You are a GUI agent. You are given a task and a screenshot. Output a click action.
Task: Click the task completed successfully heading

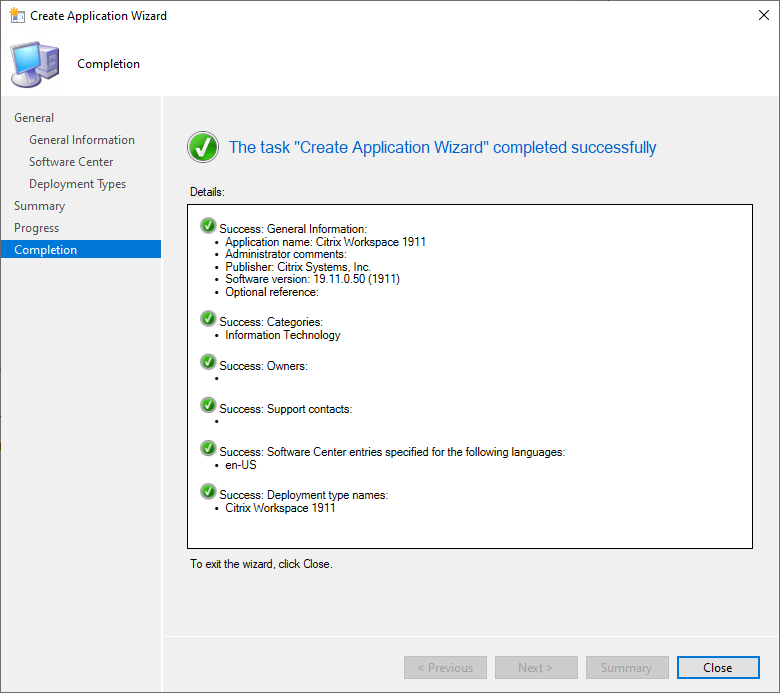pyautogui.click(x=442, y=147)
